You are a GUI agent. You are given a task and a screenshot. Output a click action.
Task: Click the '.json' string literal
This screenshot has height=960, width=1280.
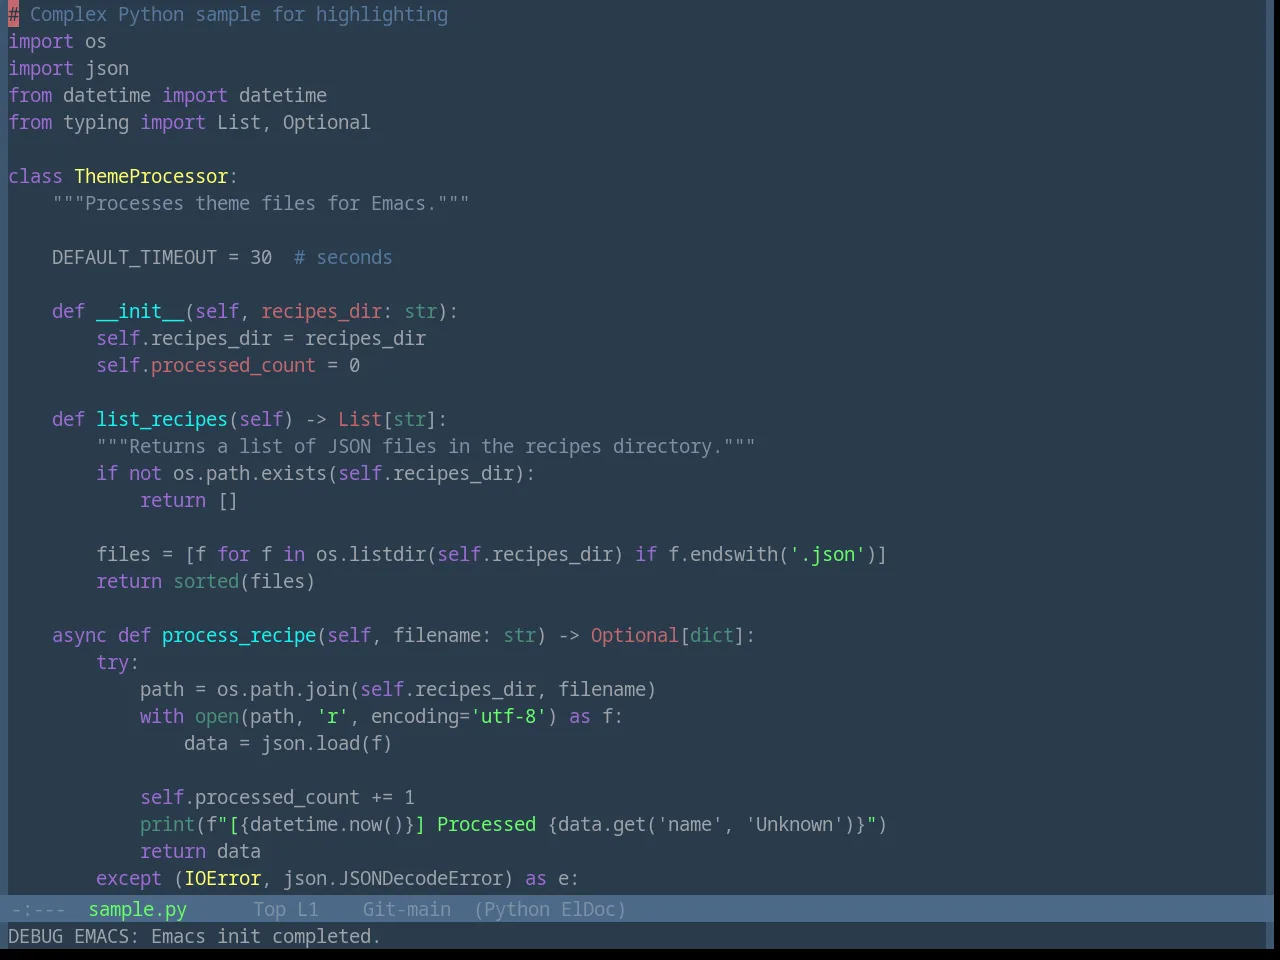pos(827,554)
